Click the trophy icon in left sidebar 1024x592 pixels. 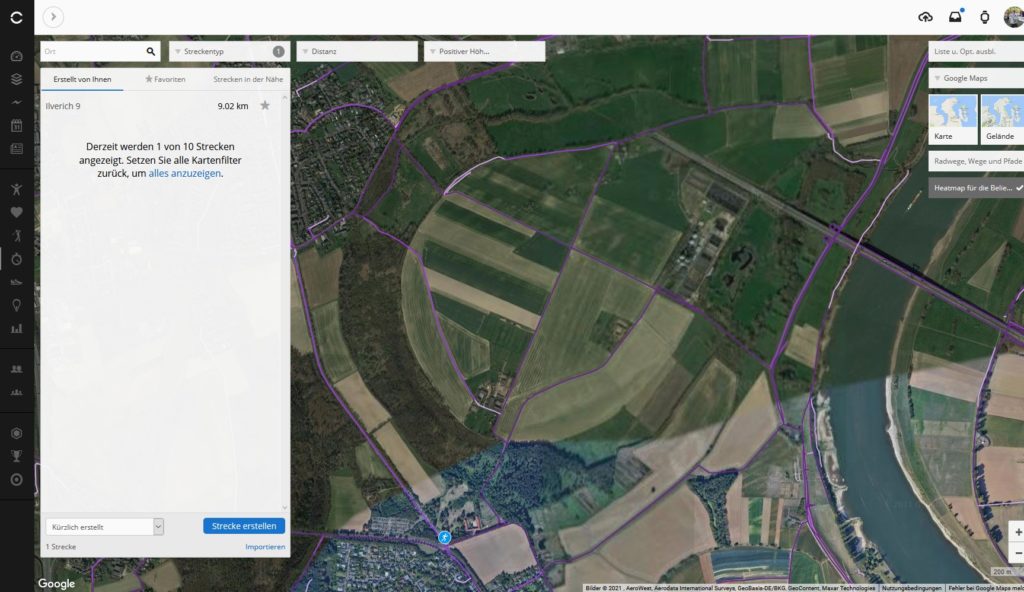coord(16,456)
